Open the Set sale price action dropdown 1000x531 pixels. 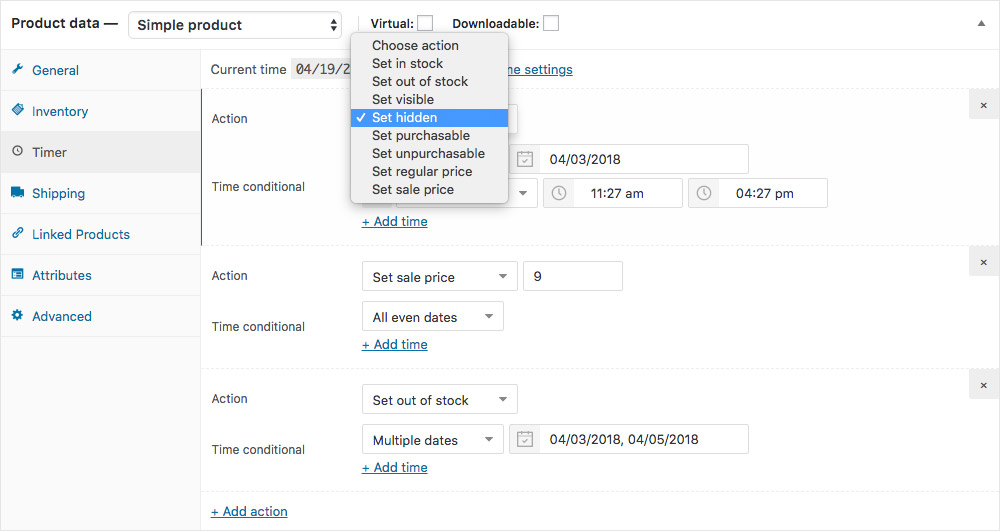pyautogui.click(x=439, y=277)
